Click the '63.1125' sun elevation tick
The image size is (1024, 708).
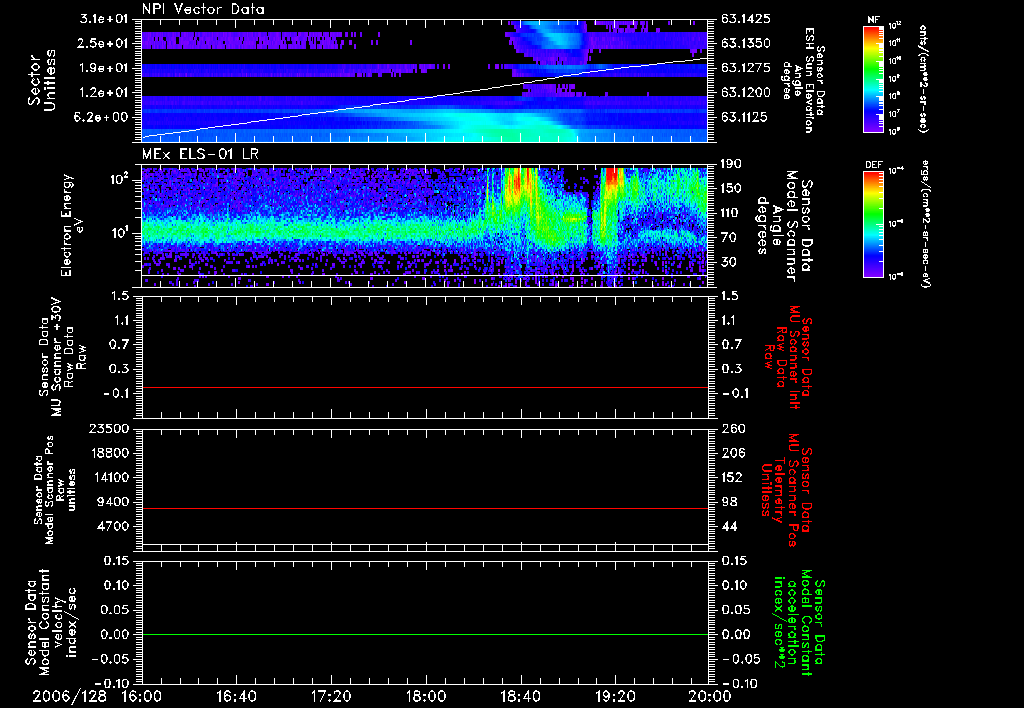point(745,118)
